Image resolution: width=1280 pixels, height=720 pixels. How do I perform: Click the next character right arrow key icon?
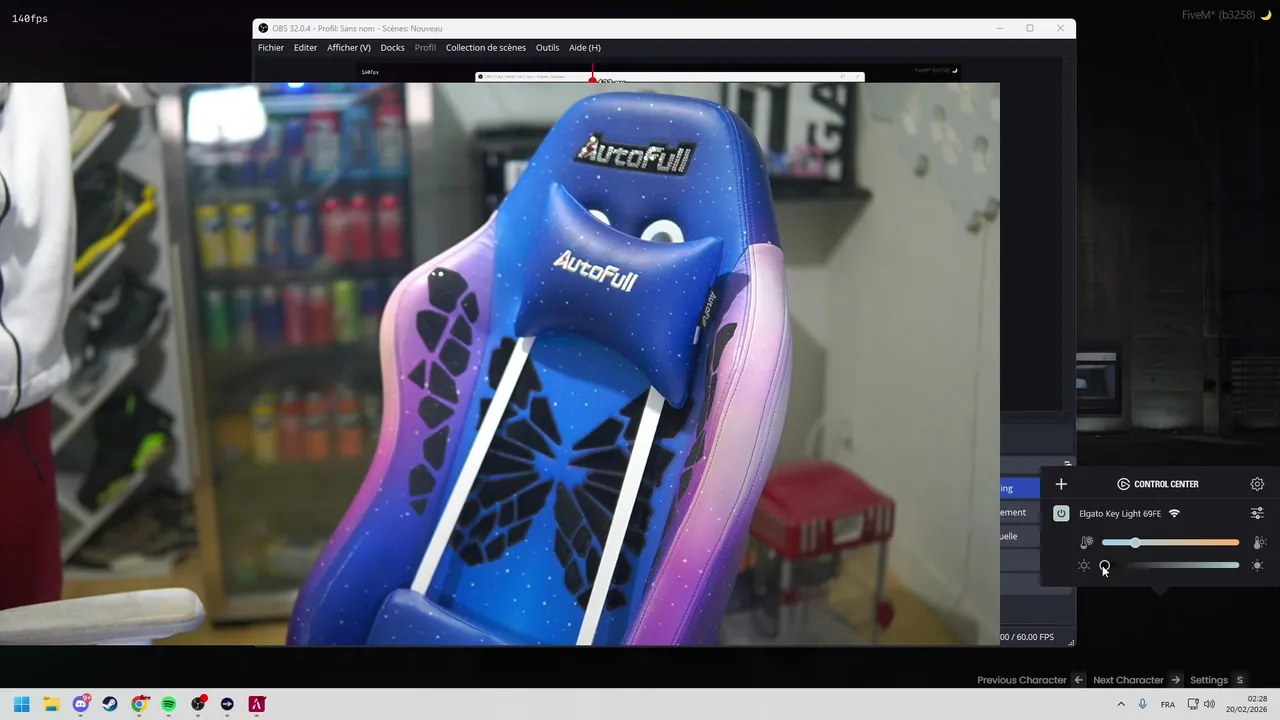click(1176, 680)
